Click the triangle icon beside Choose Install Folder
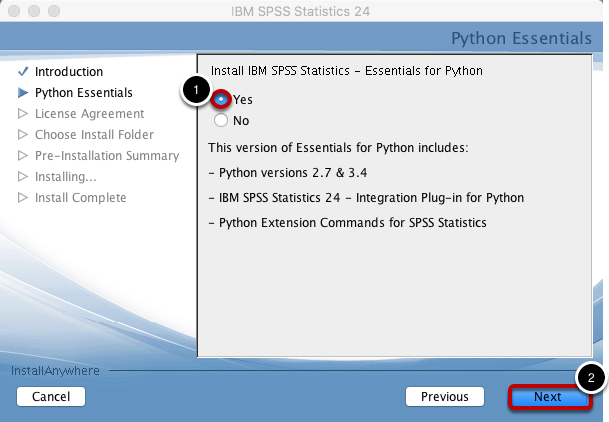Screen dimensions: 609x422 [x=23, y=134]
